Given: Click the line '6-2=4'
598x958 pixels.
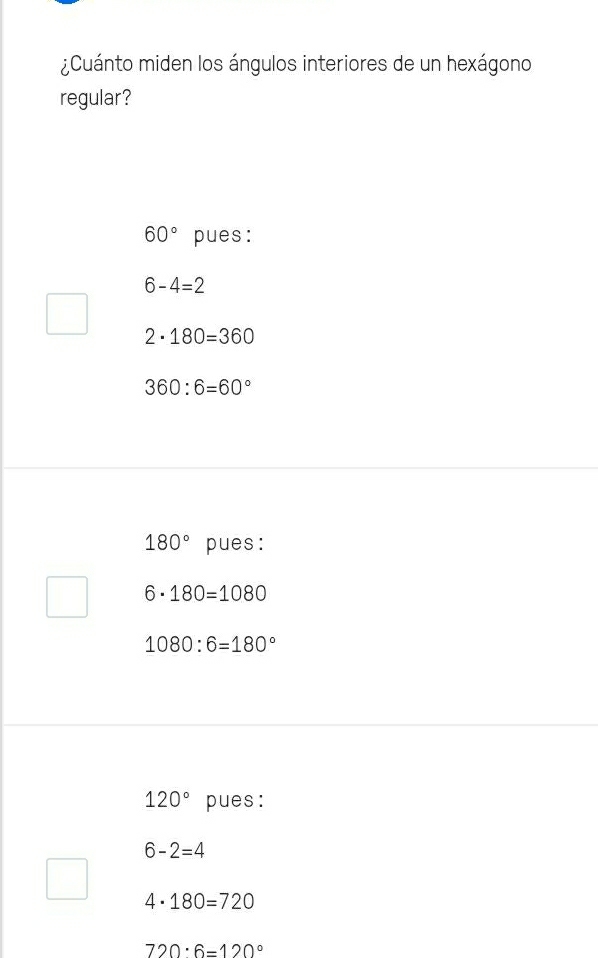Looking at the screenshot, I should tap(175, 850).
